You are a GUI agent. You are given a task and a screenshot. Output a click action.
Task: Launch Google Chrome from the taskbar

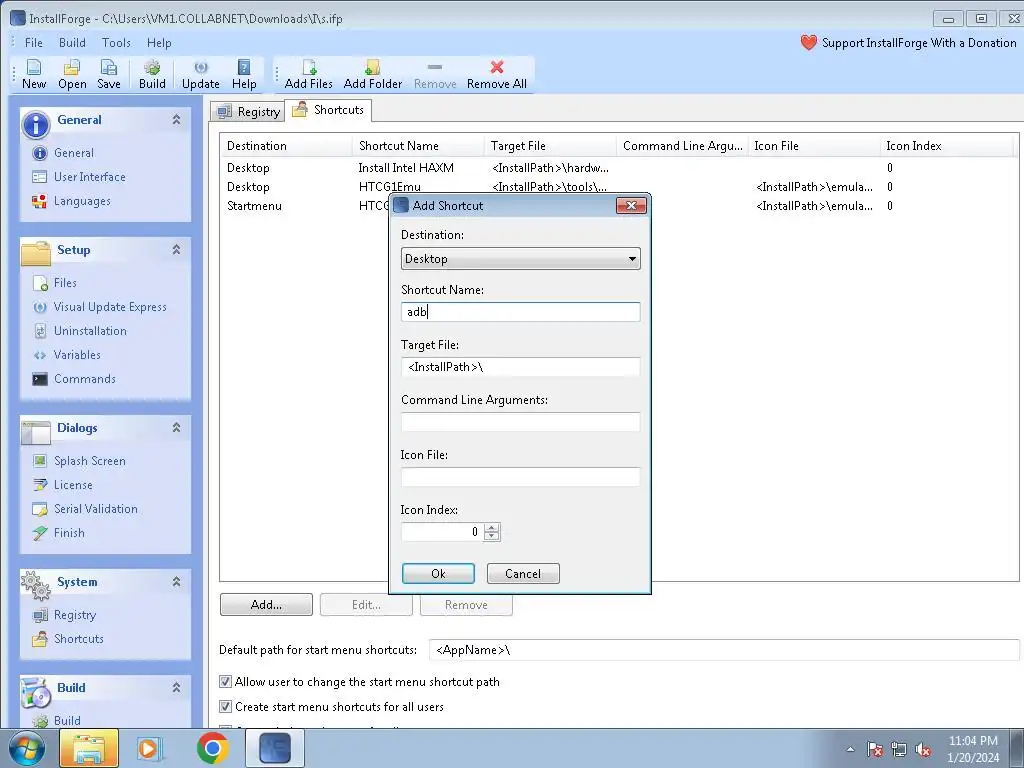pyautogui.click(x=212, y=748)
